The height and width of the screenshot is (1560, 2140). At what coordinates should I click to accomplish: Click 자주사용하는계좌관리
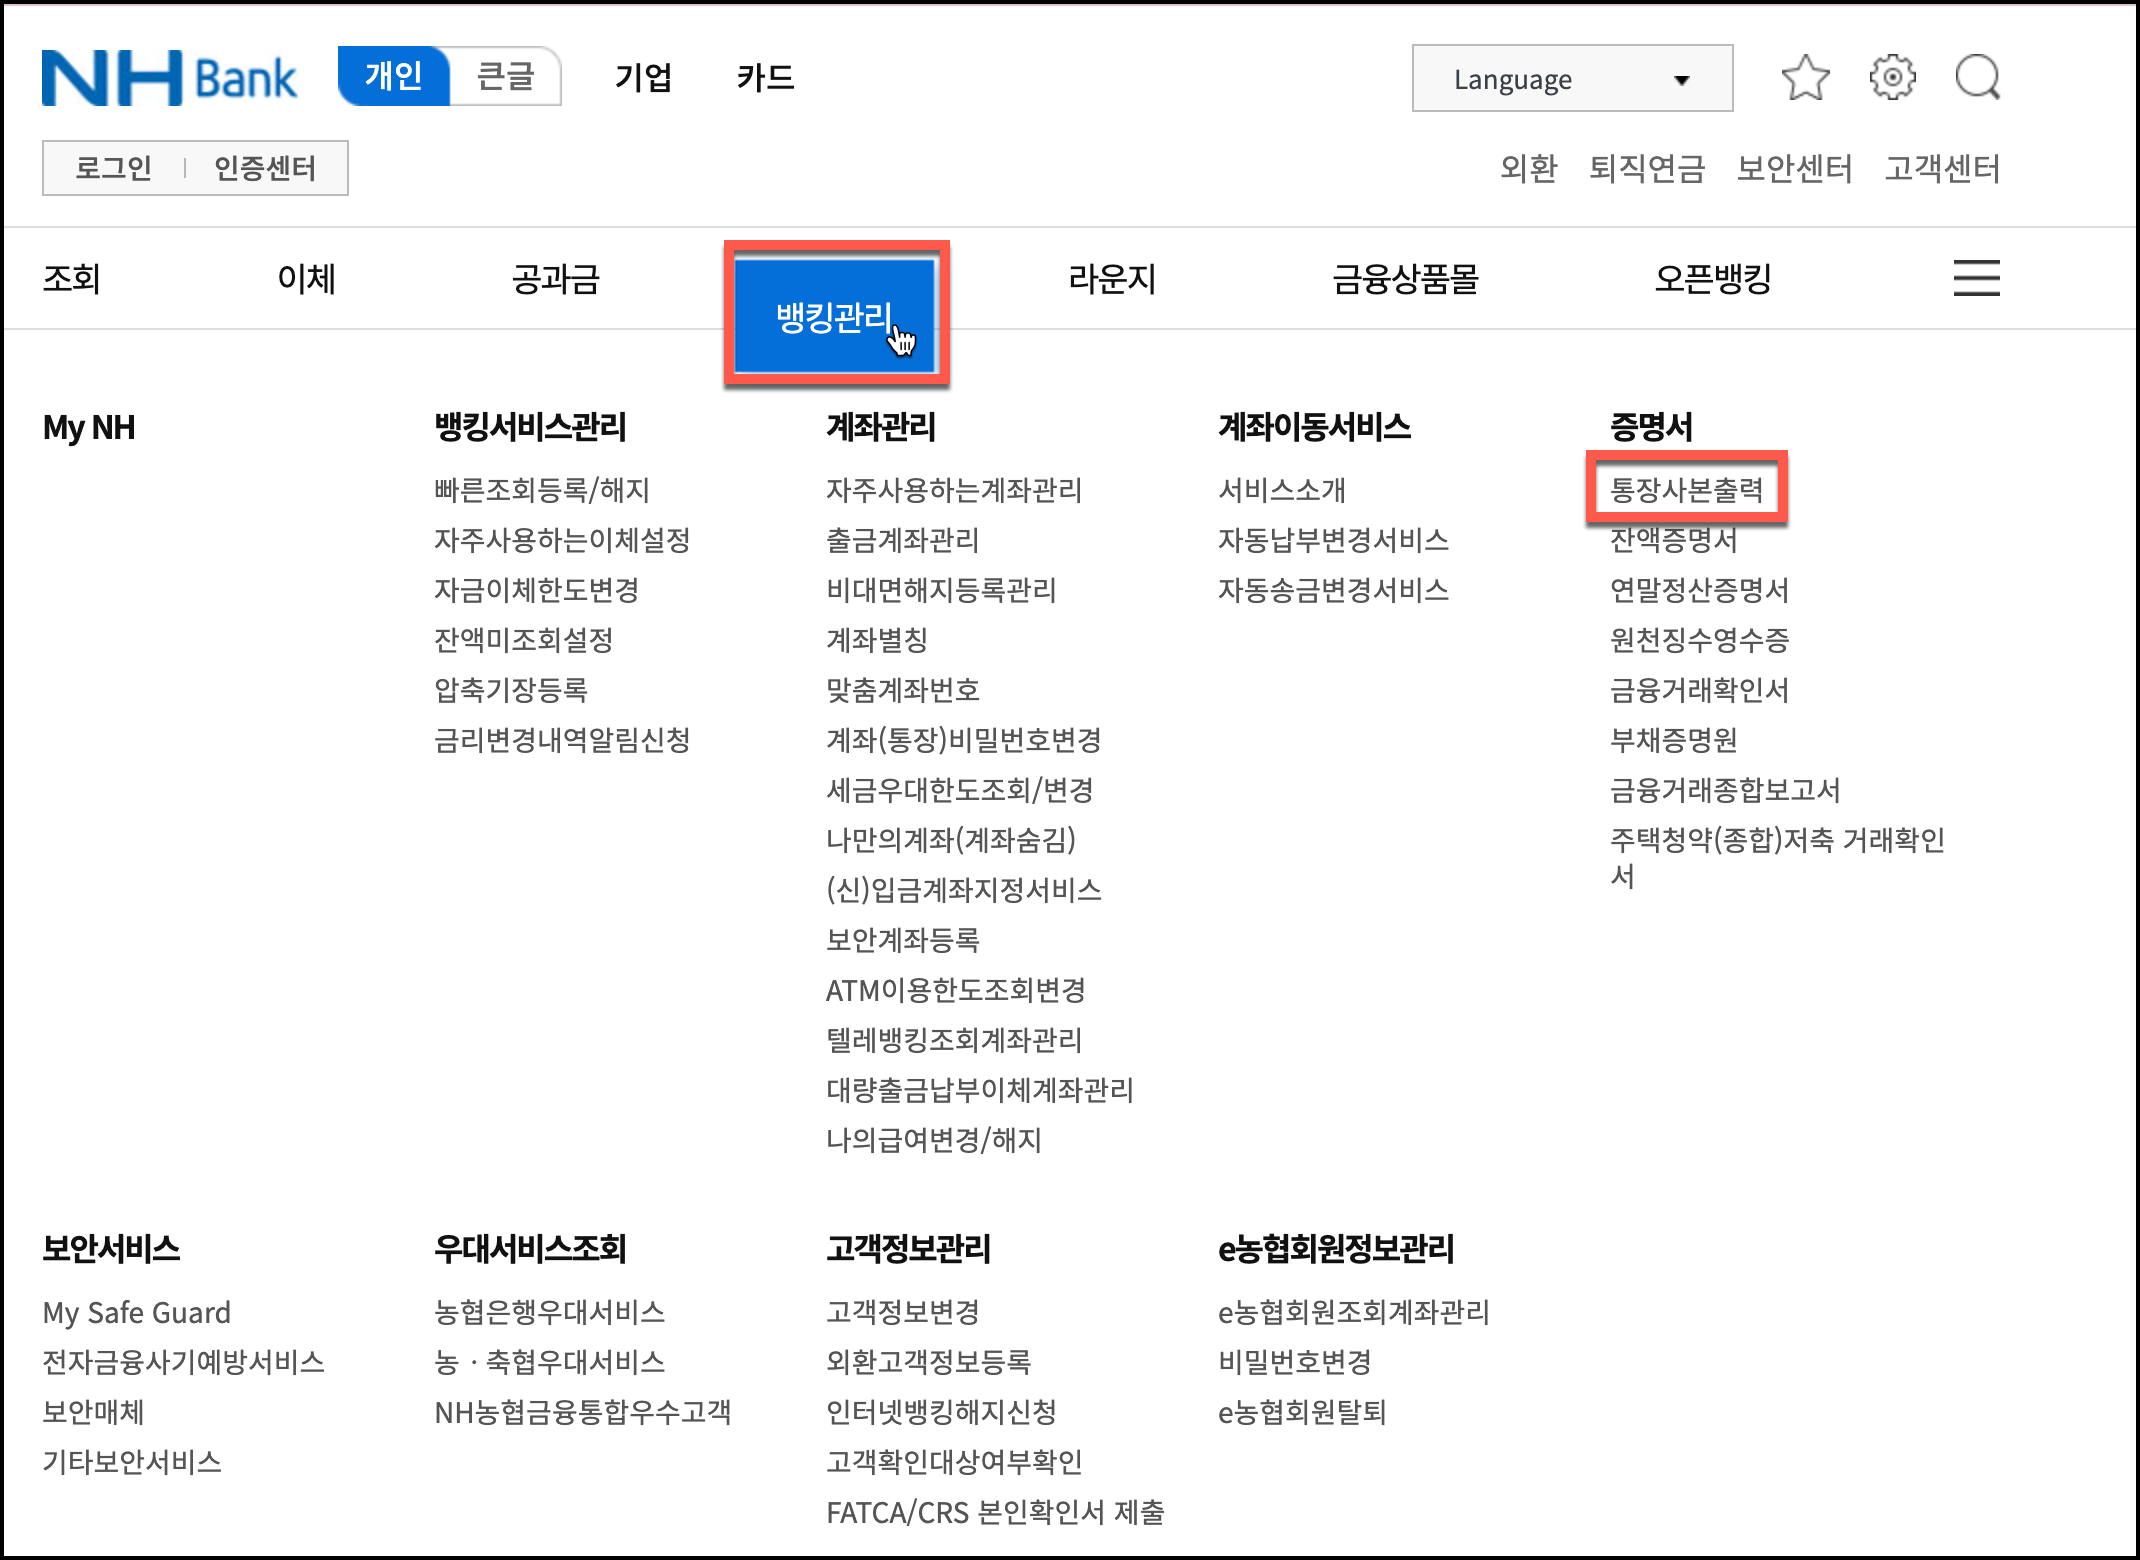pyautogui.click(x=954, y=490)
